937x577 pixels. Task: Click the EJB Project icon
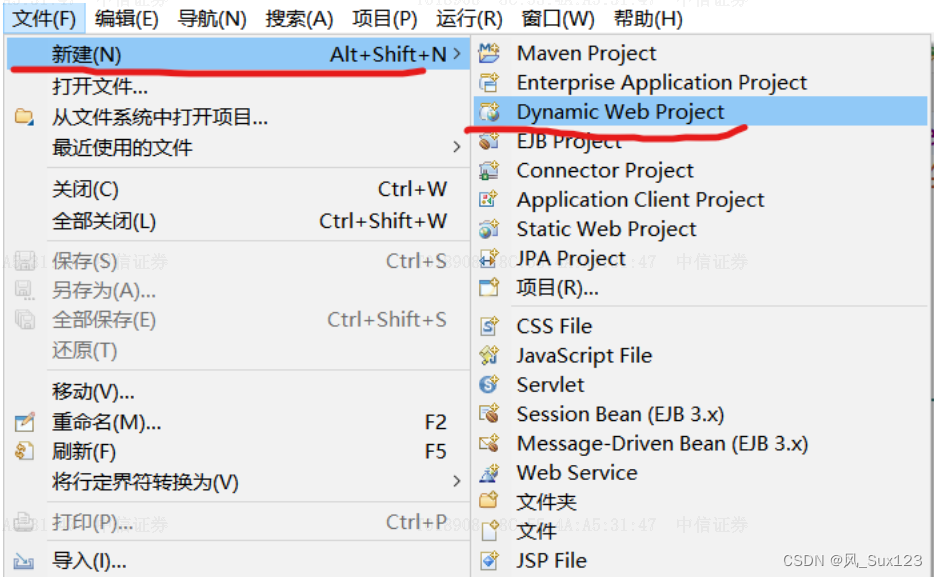tap(489, 141)
